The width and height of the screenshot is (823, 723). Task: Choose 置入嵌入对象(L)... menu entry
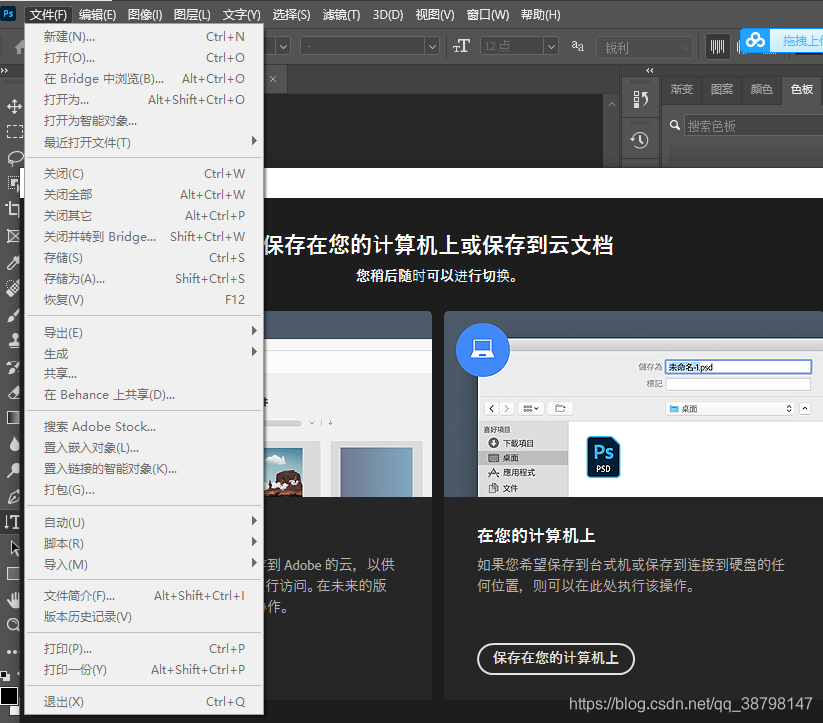pyautogui.click(x=144, y=448)
